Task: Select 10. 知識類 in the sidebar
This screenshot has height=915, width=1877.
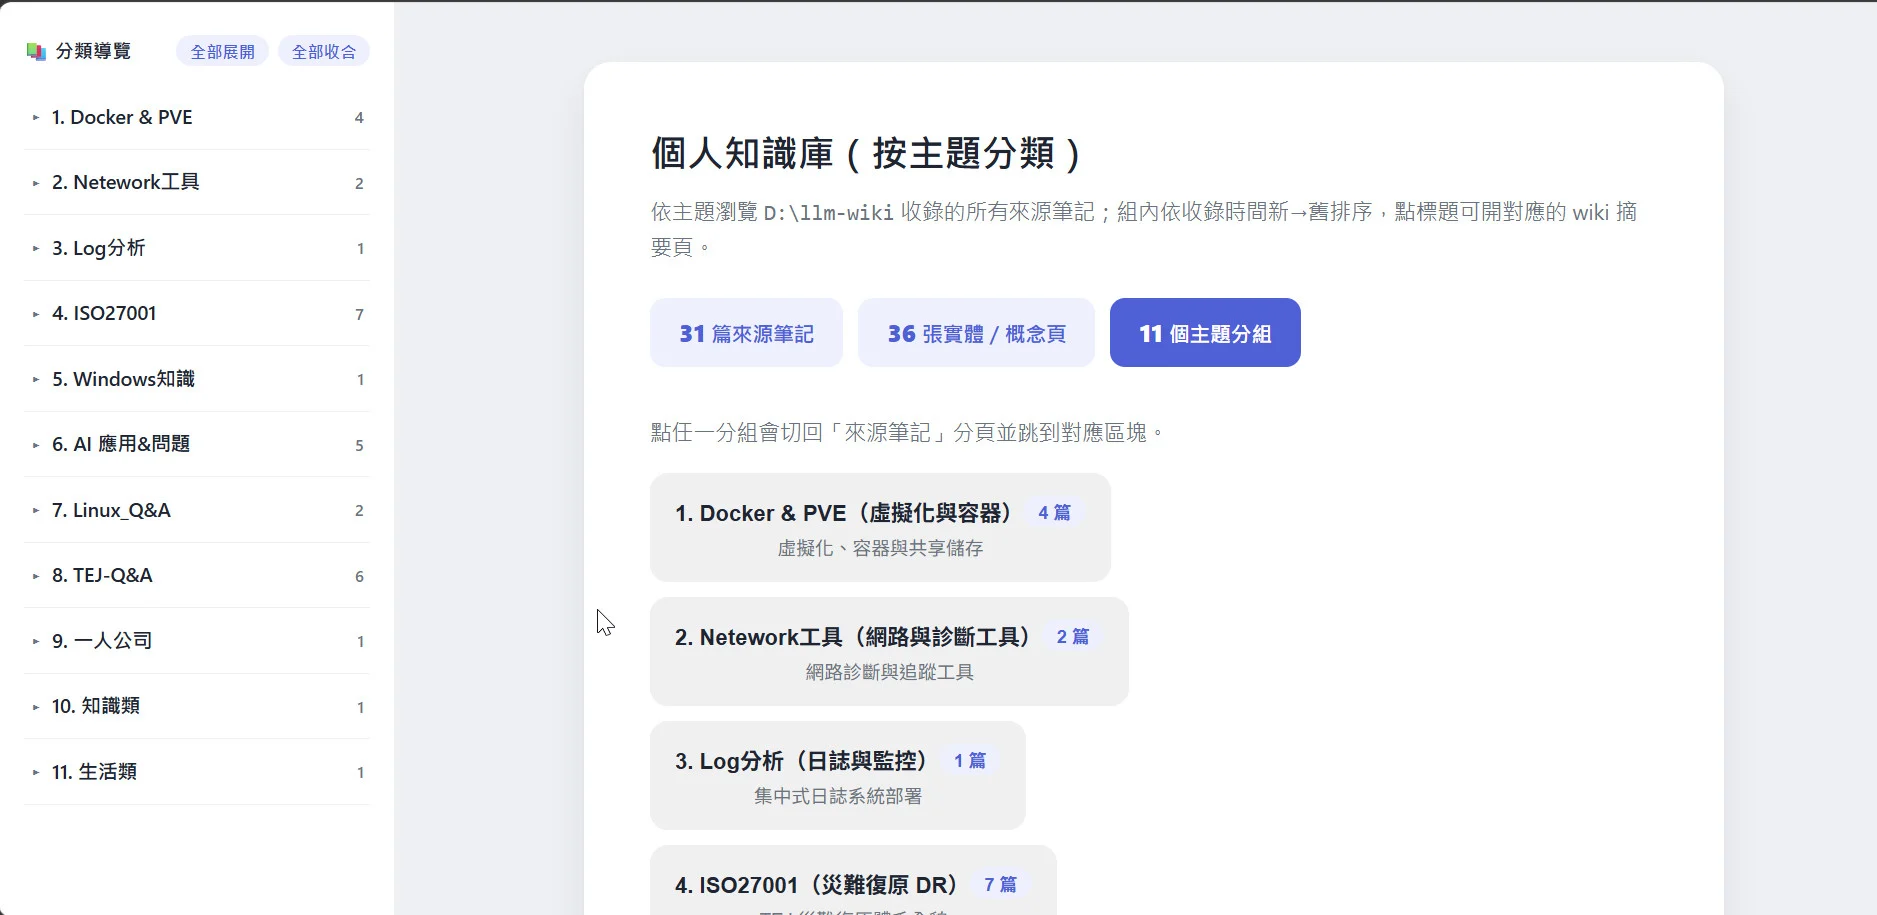Action: (x=197, y=706)
